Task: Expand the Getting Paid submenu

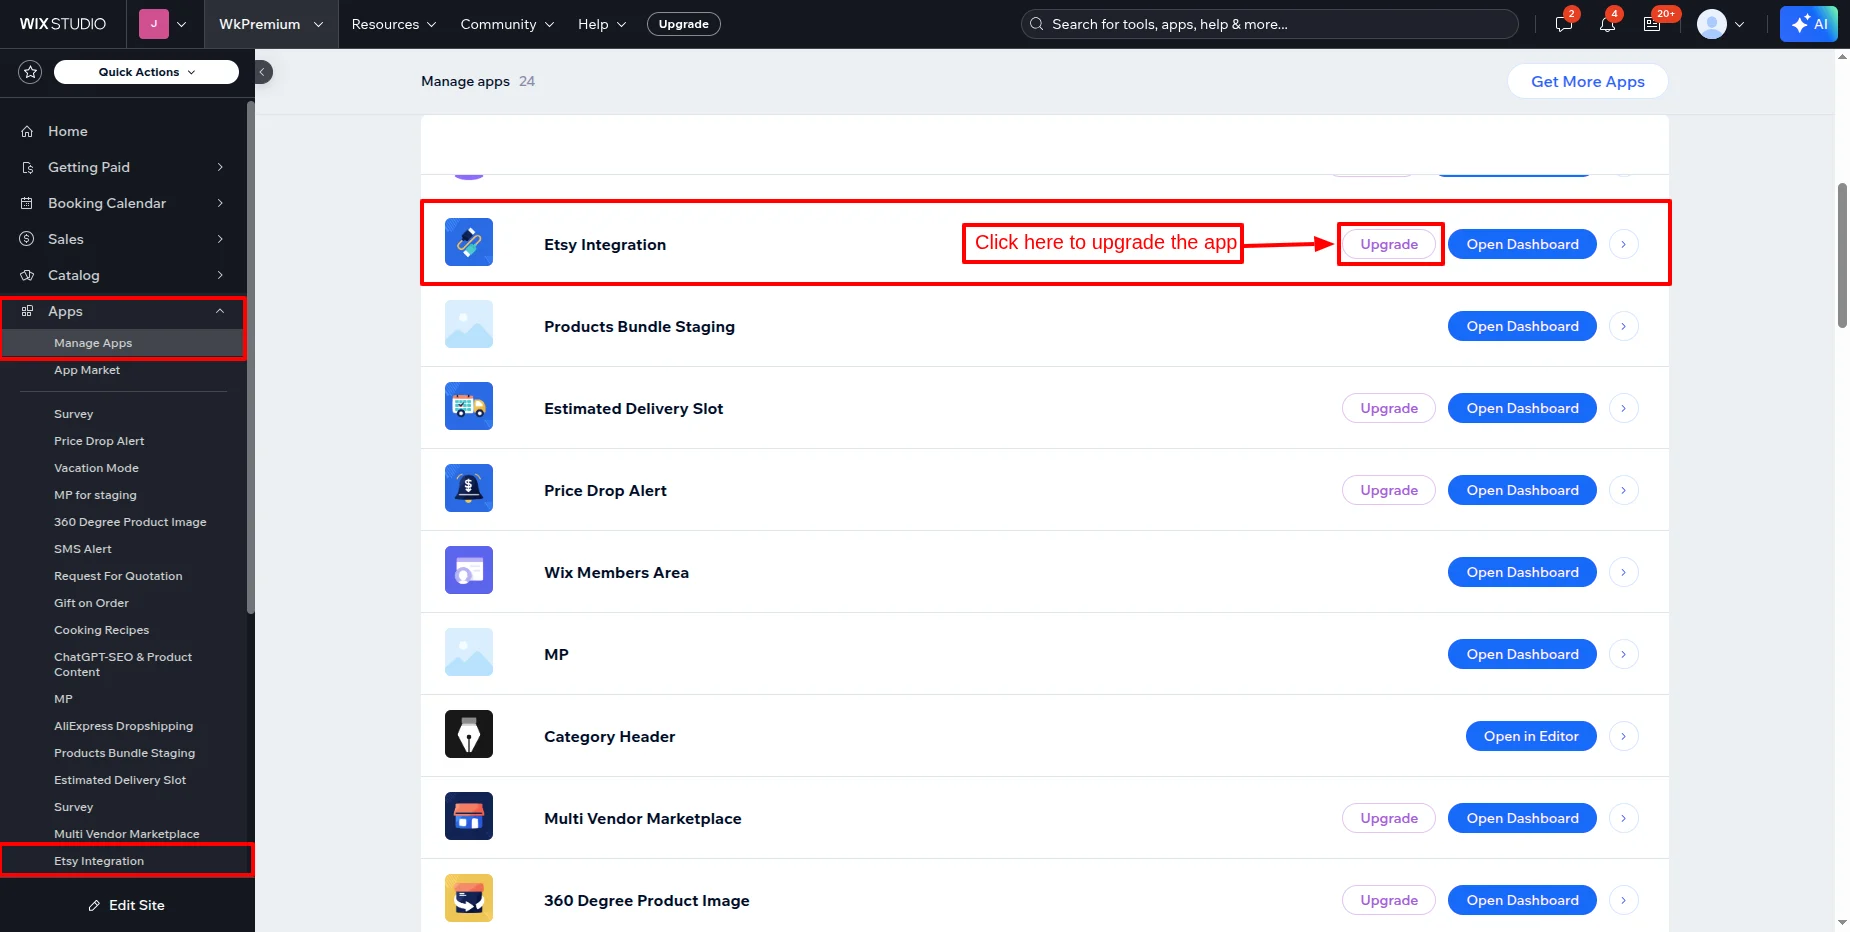Action: point(220,167)
